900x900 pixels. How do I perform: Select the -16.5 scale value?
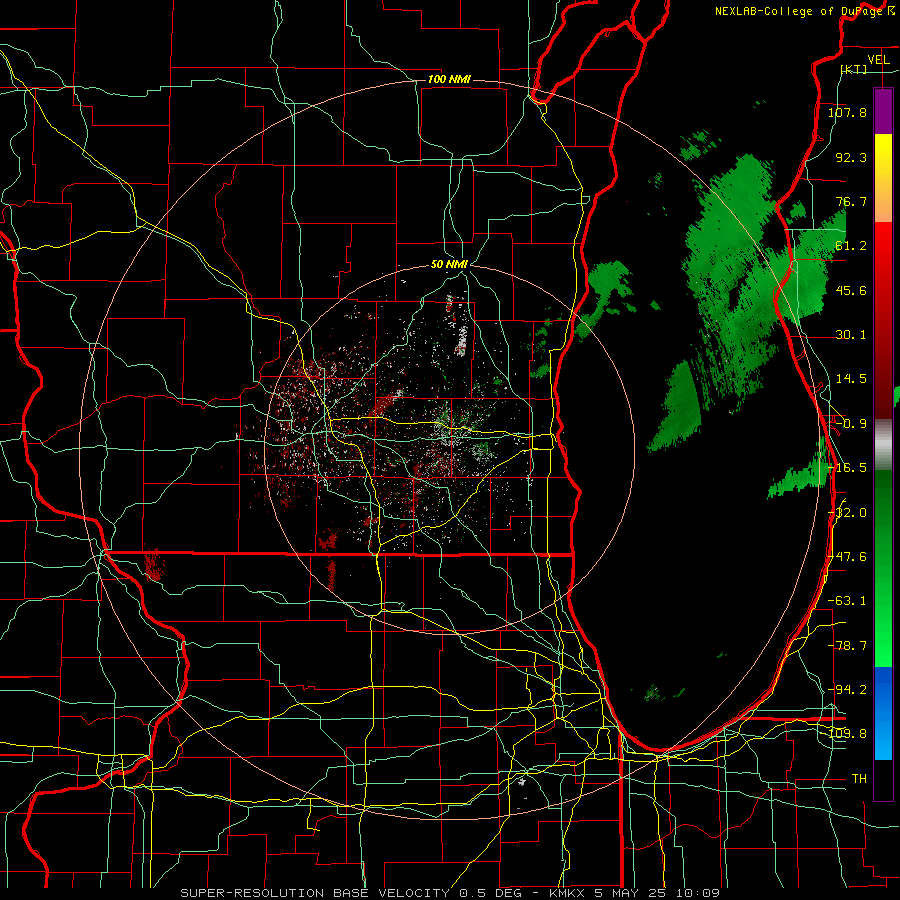coord(847,467)
